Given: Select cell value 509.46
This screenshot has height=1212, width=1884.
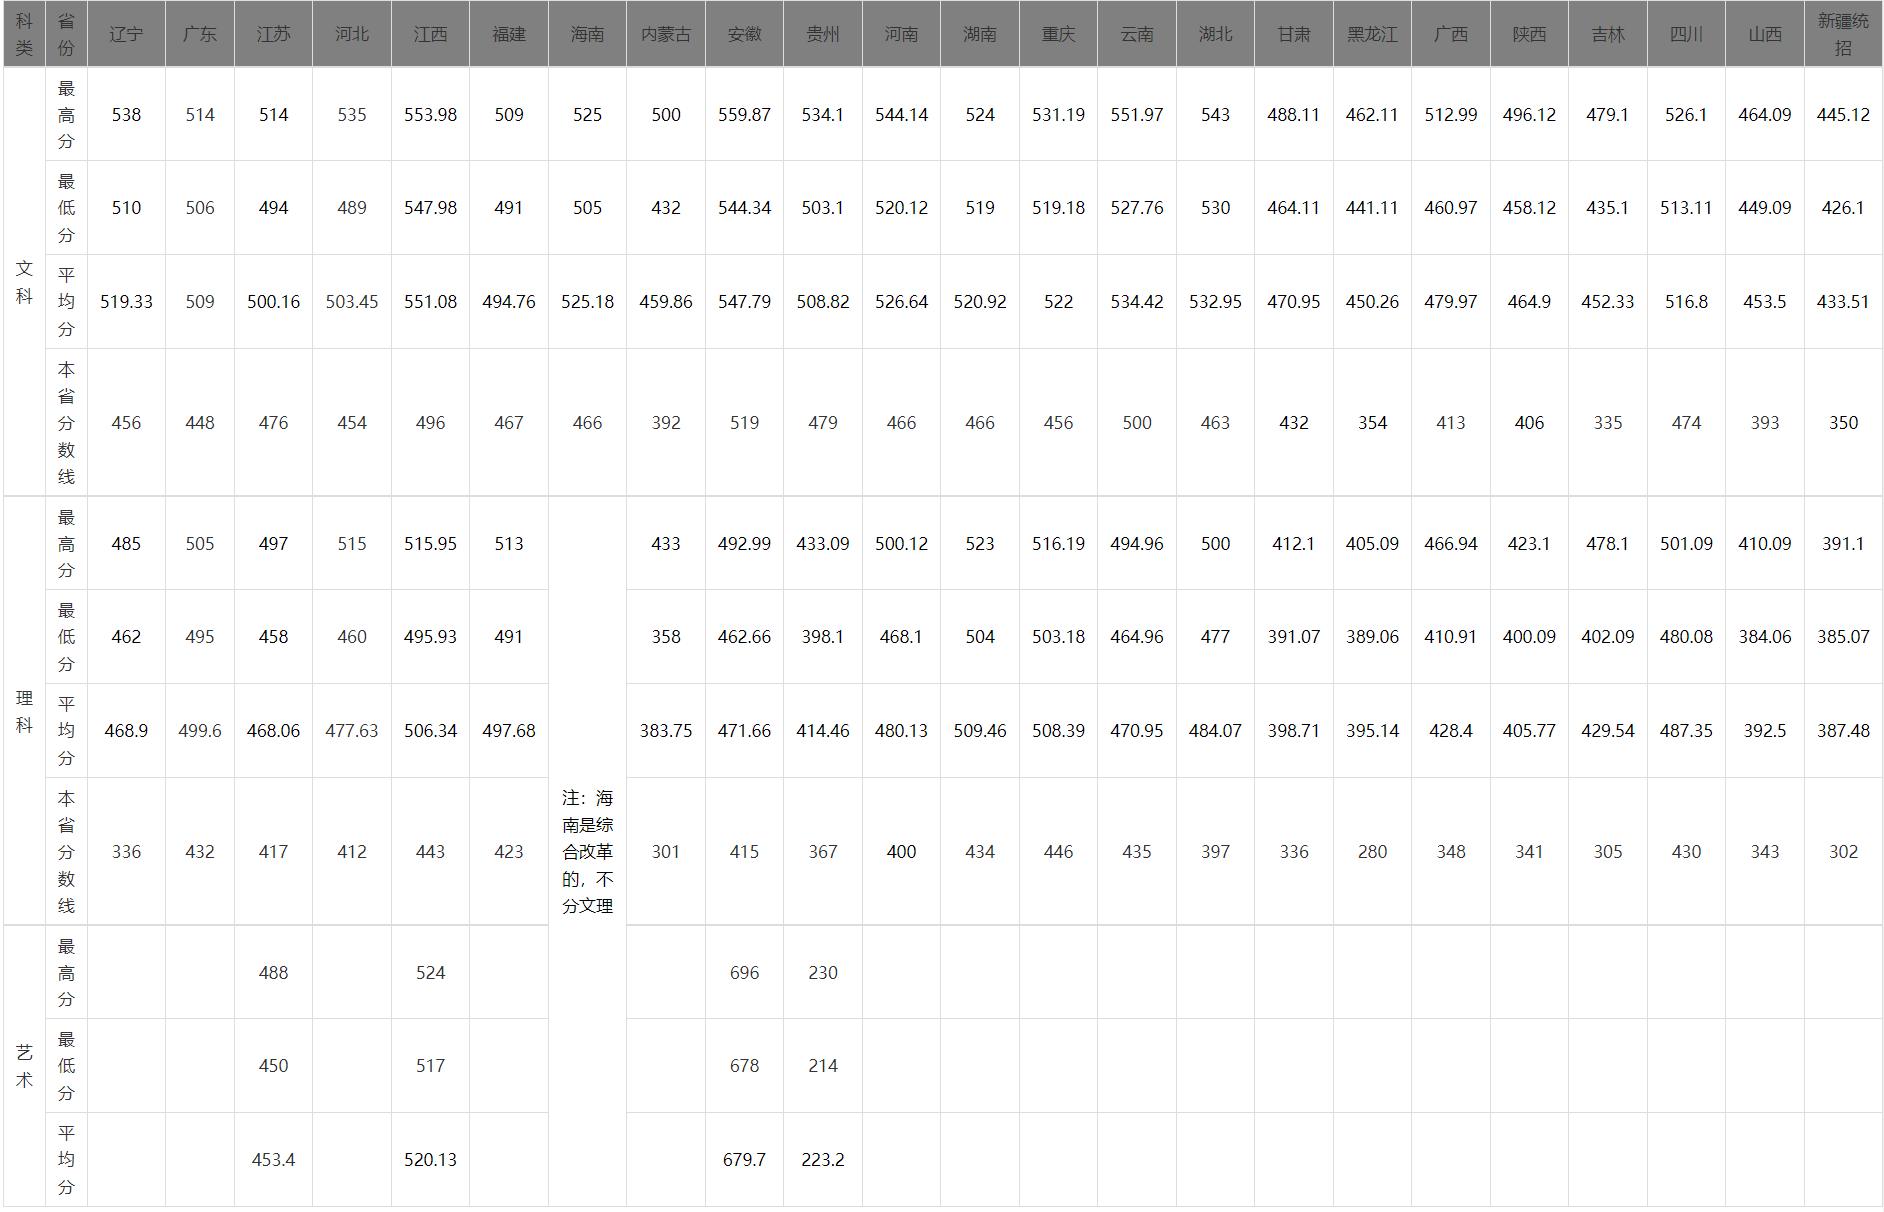Looking at the screenshot, I should tap(980, 731).
